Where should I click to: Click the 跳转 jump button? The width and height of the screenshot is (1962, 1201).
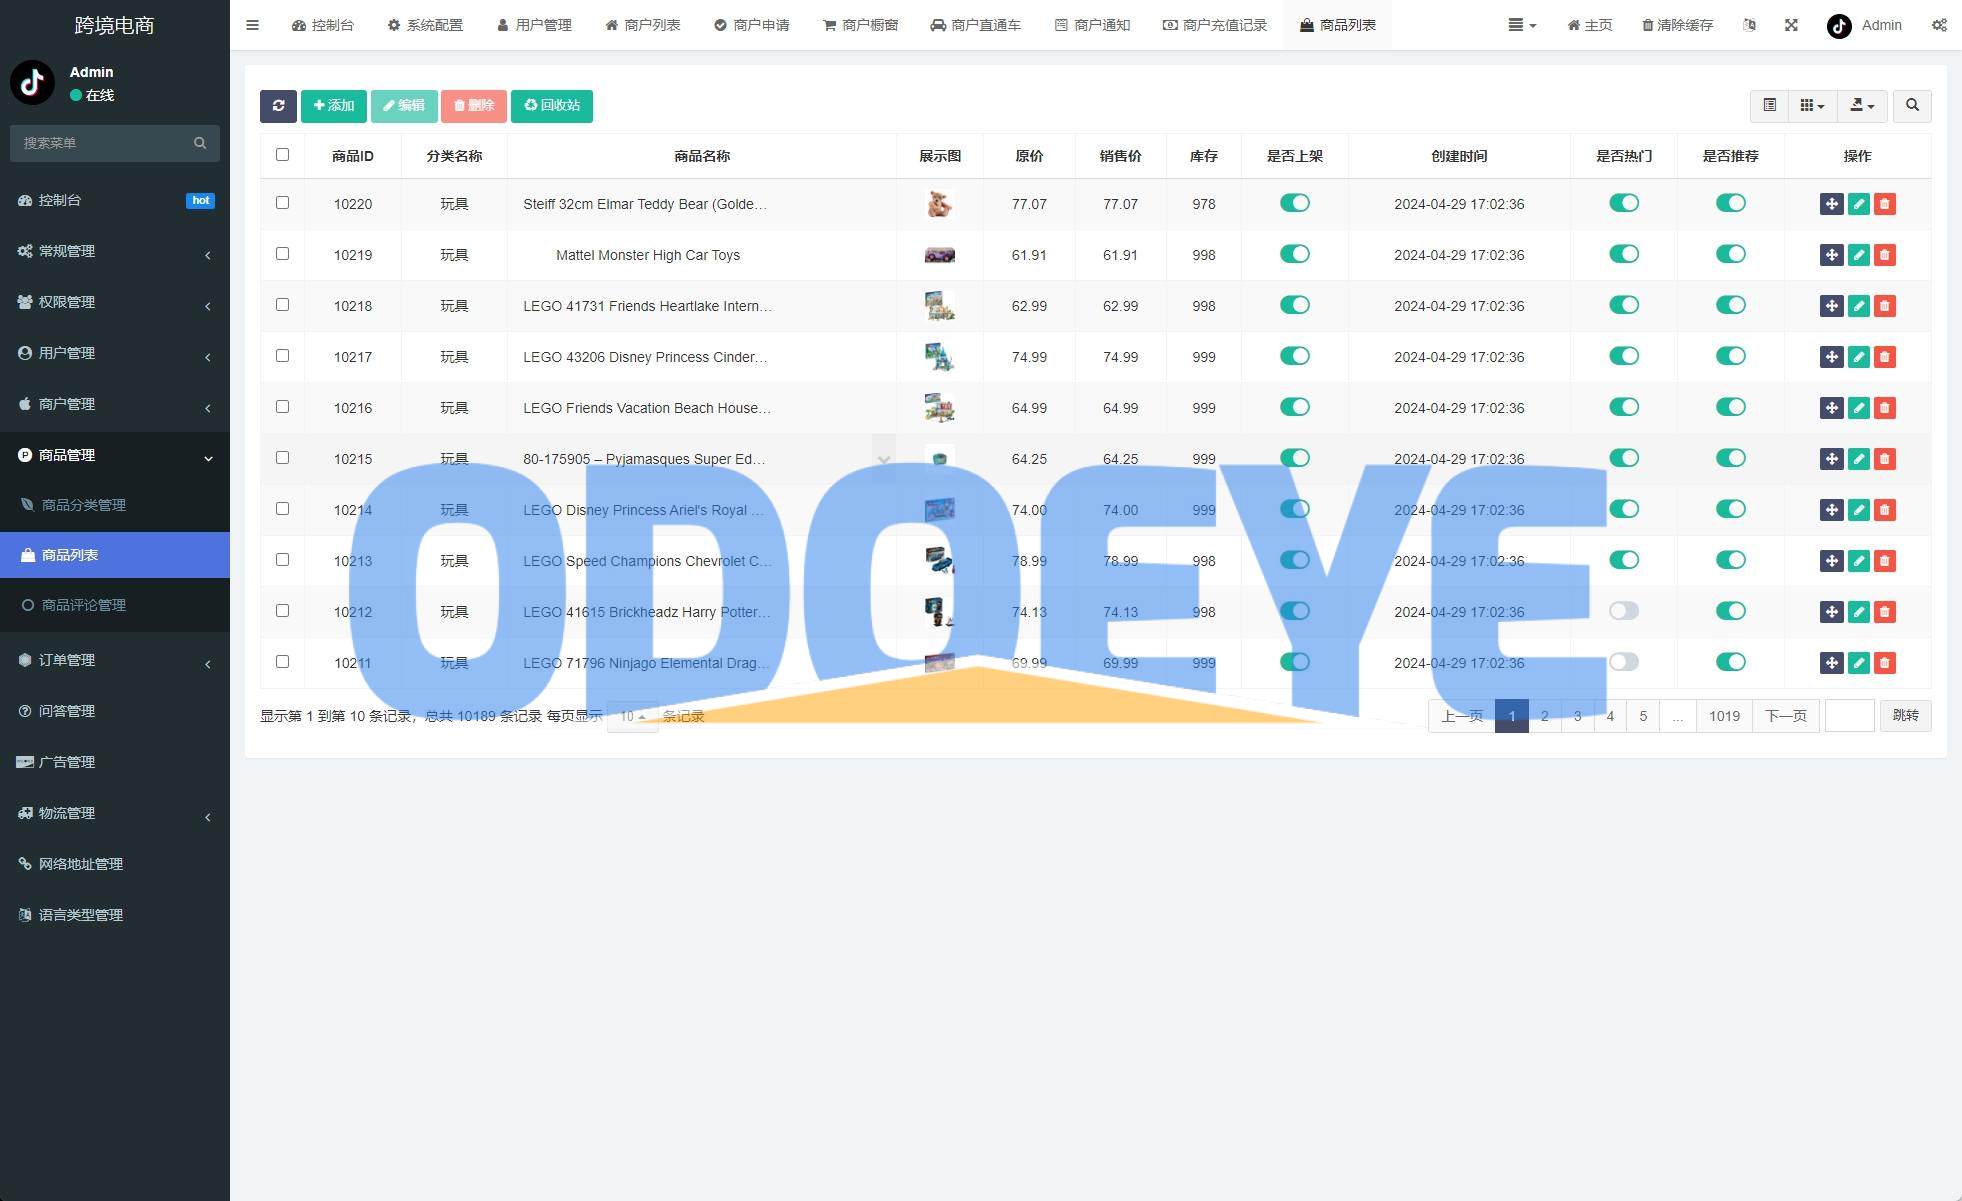(x=1905, y=716)
